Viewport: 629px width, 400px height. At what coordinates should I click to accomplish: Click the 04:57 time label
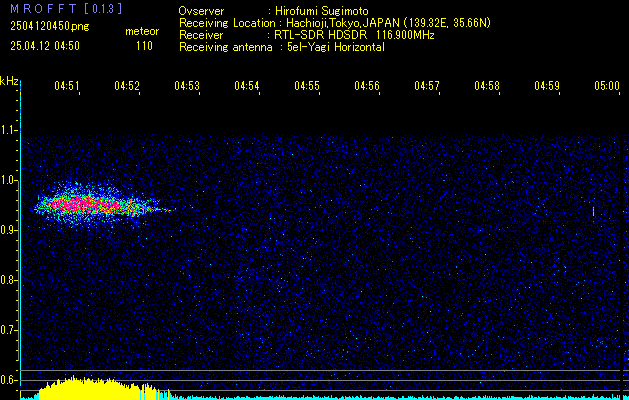point(427,86)
